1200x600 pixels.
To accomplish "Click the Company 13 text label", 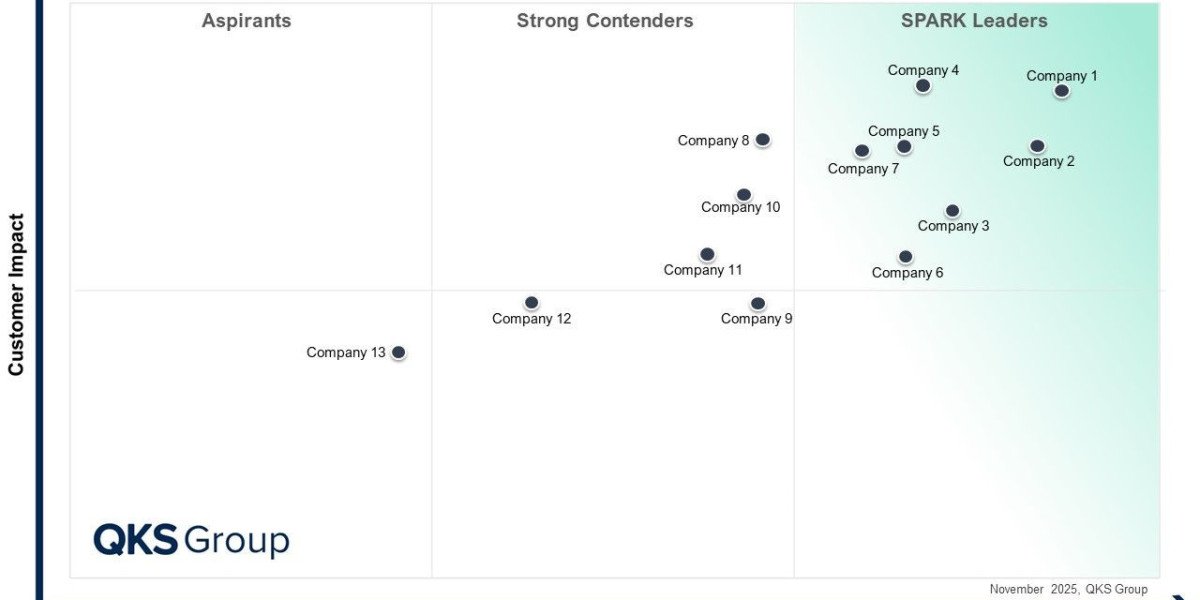I will [346, 352].
